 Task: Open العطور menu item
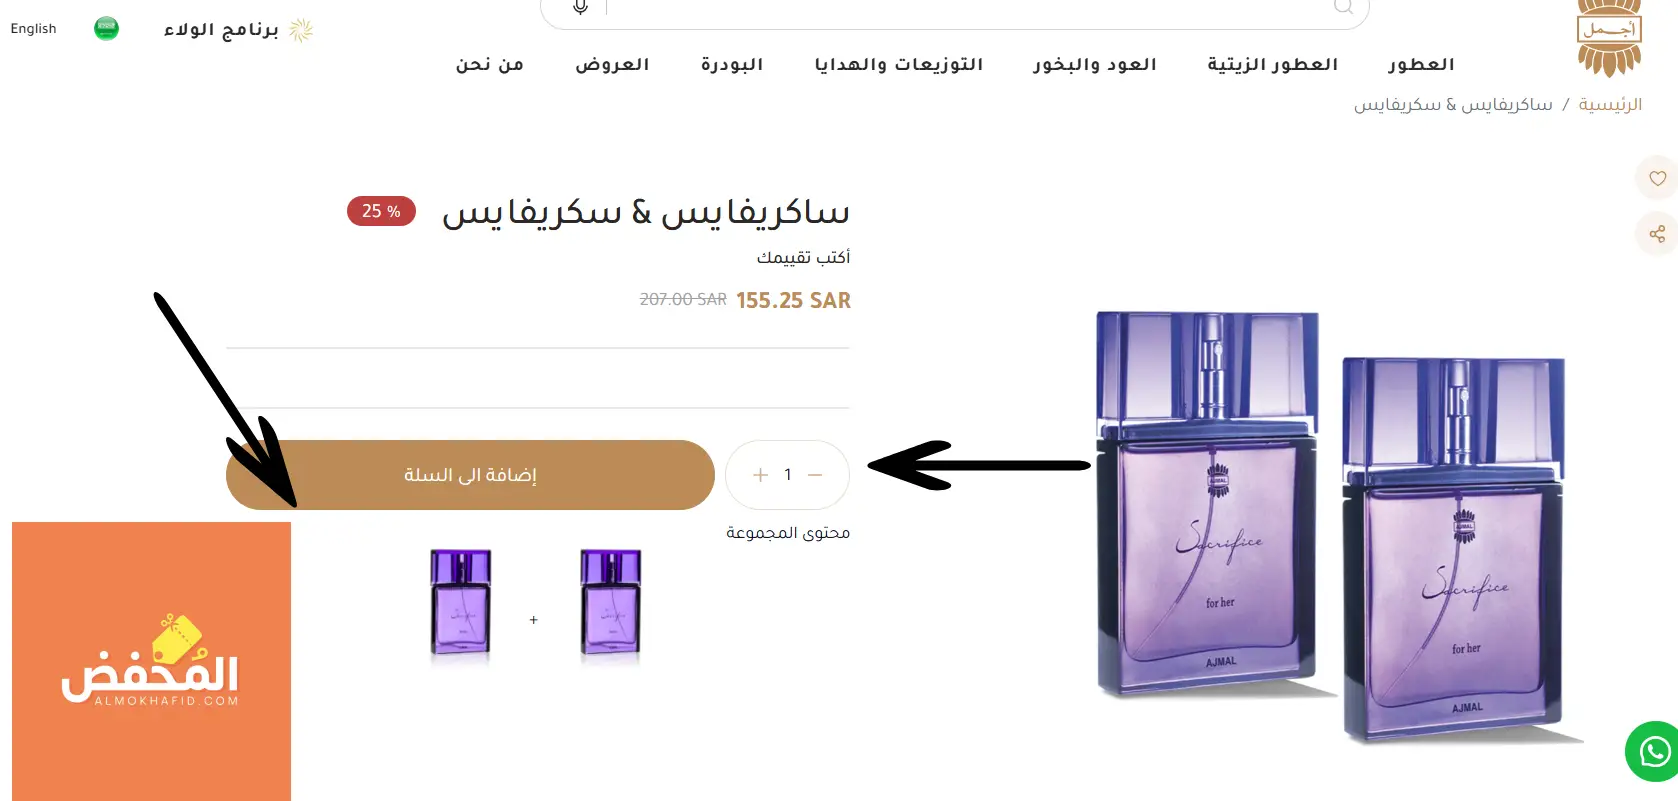(1421, 64)
